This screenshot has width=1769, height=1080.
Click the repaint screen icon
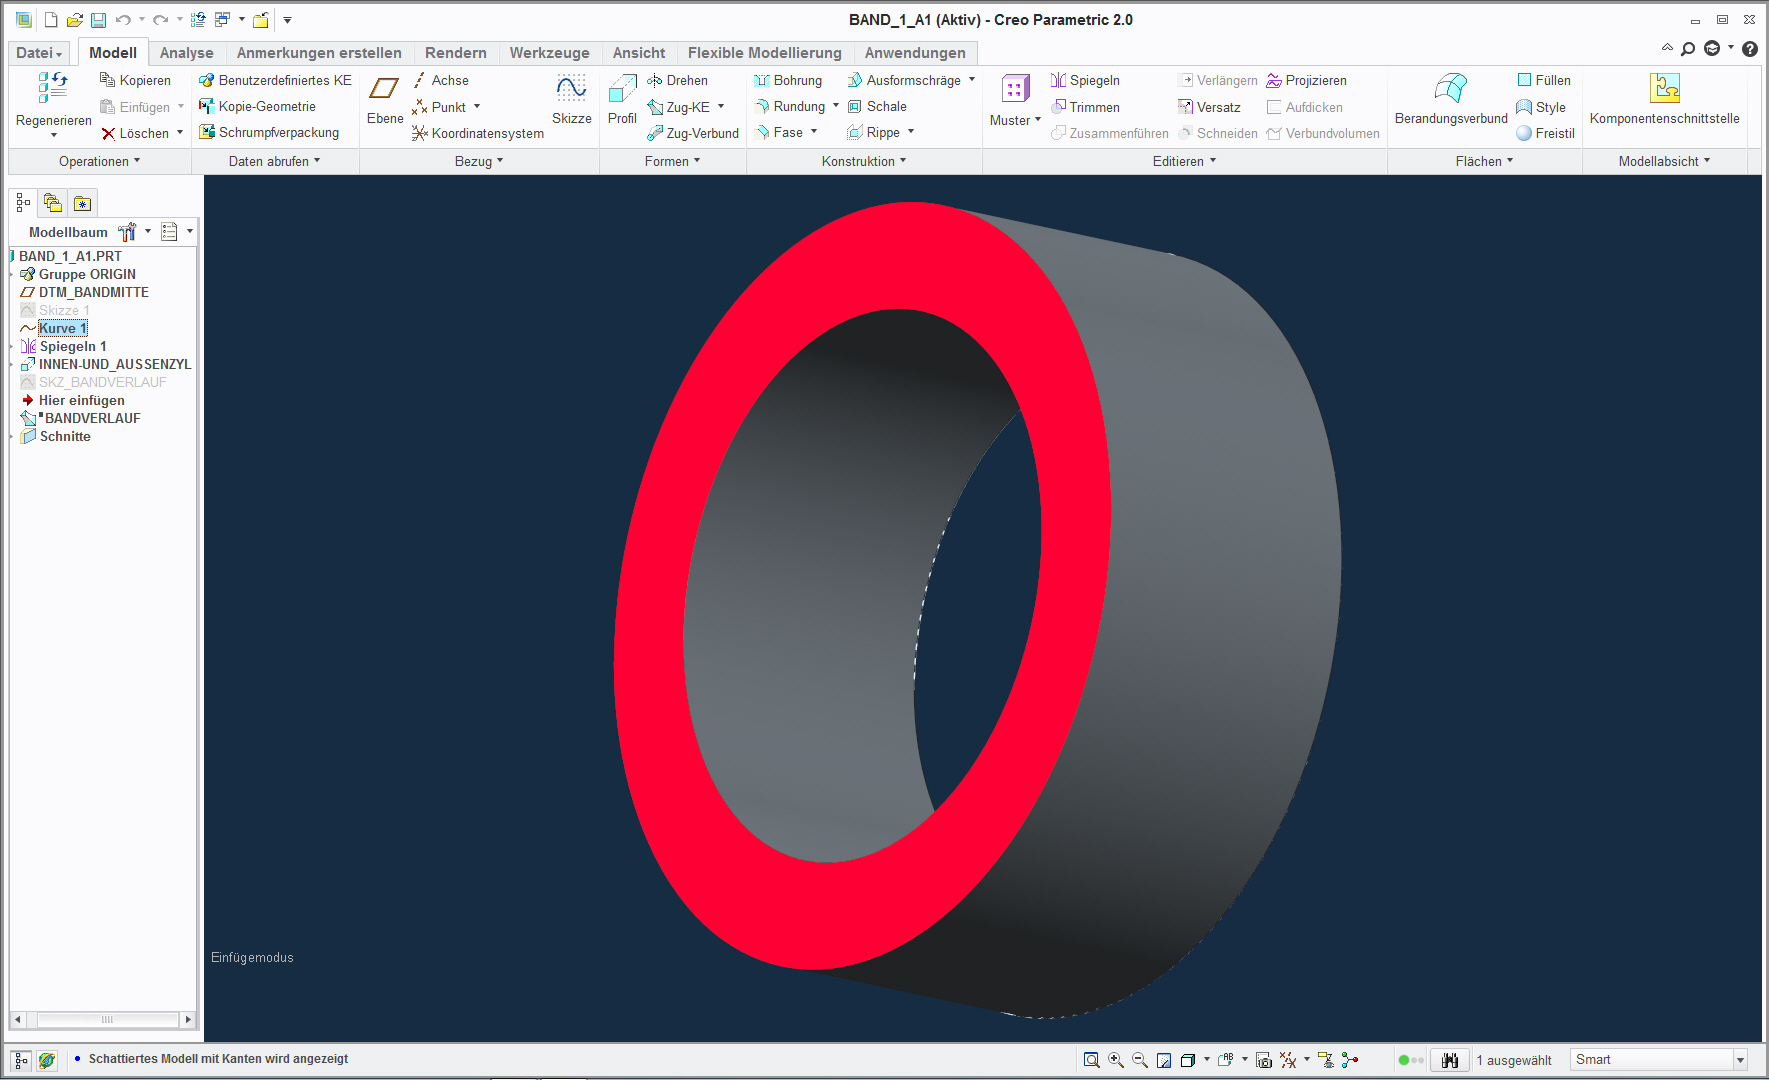pyautogui.click(x=1164, y=1060)
